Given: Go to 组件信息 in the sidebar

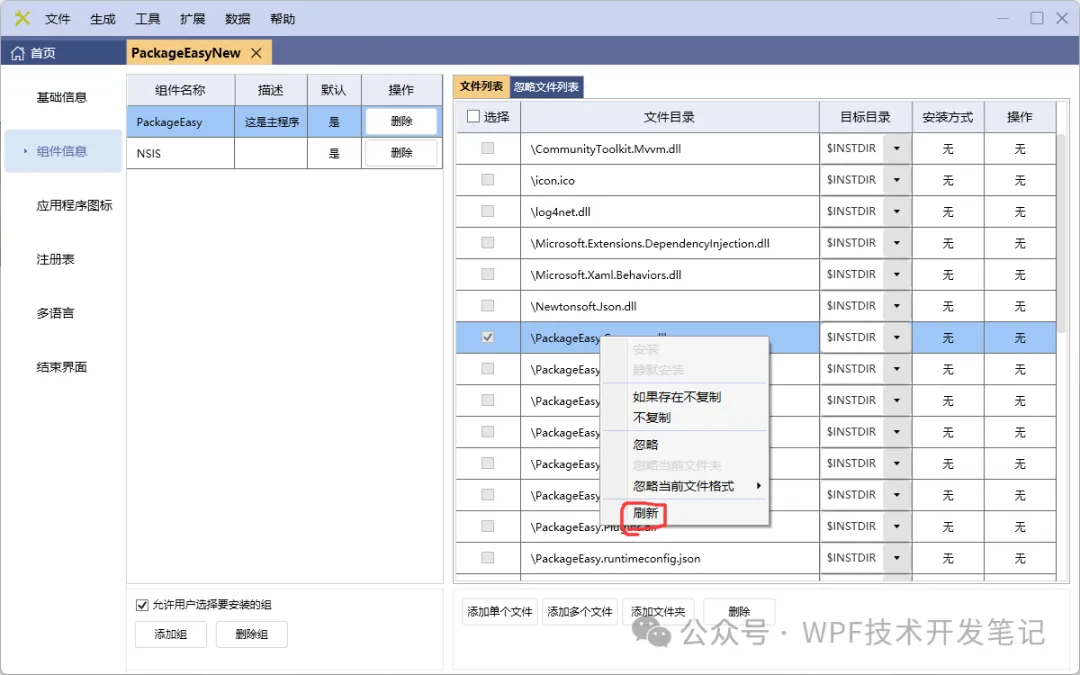Looking at the screenshot, I should tap(62, 151).
